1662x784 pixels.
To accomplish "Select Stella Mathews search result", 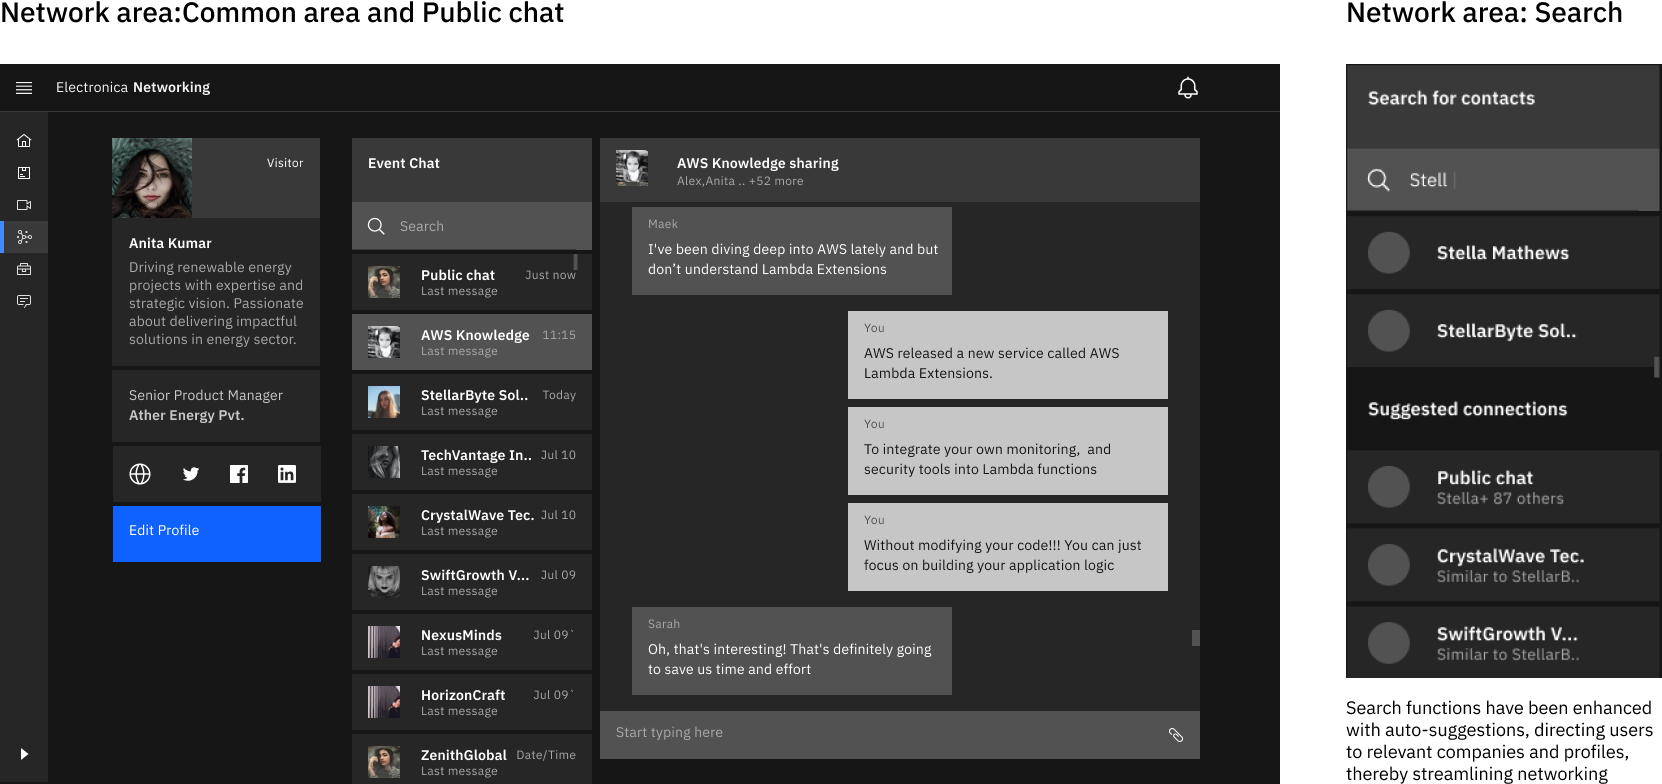I will (x=1503, y=253).
